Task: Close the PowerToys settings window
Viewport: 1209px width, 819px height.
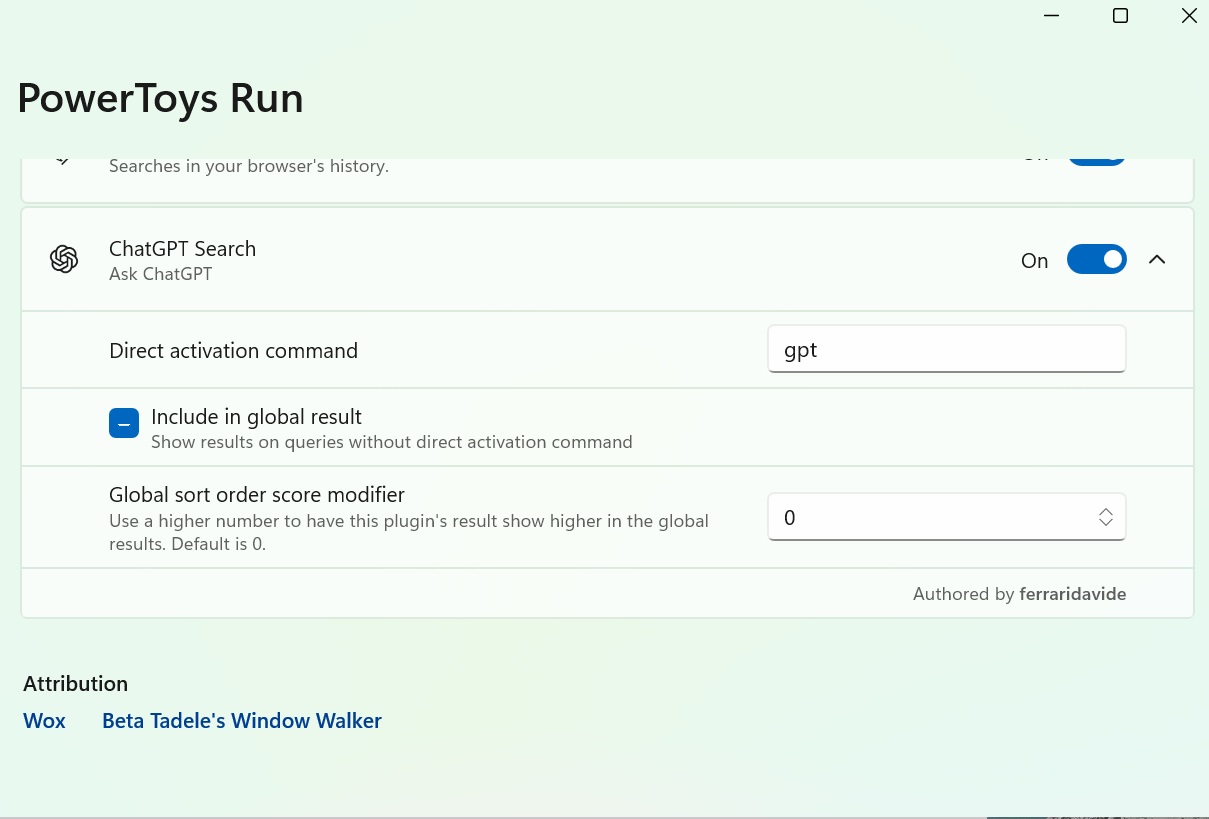Action: point(1189,16)
